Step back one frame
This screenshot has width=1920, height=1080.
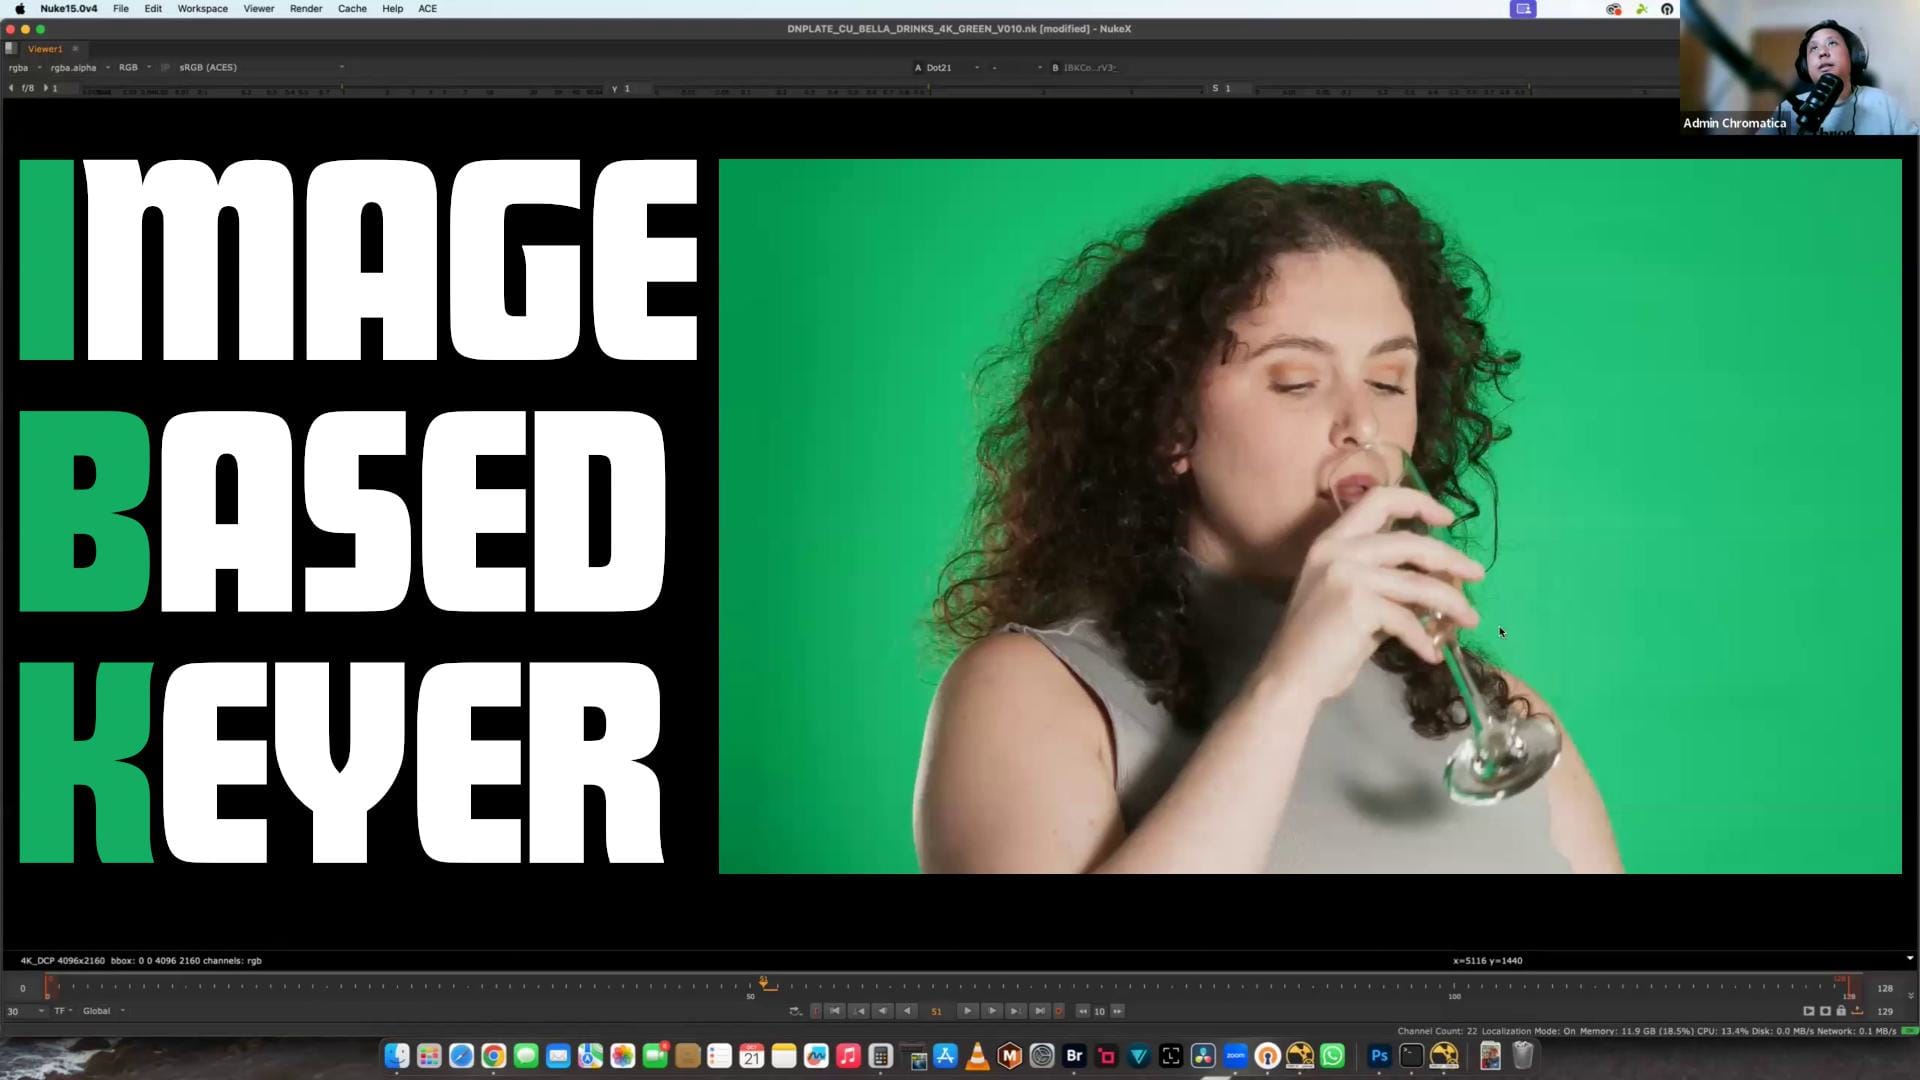(883, 1011)
